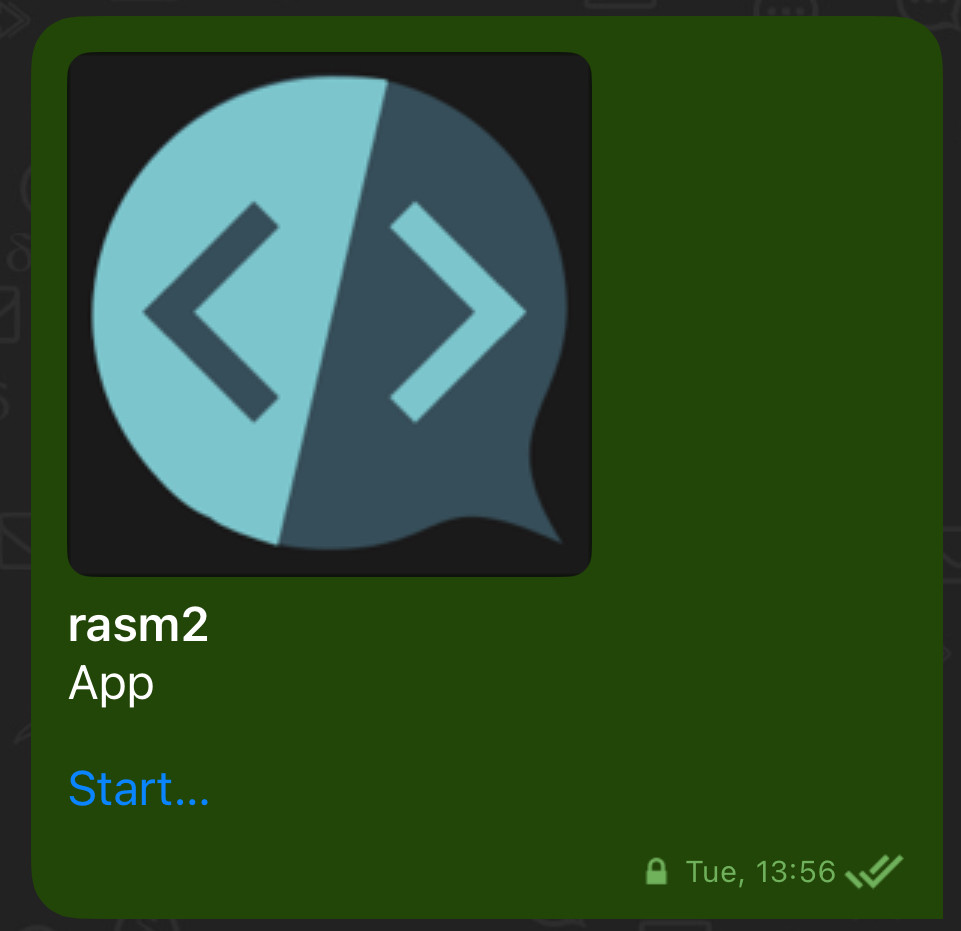The width and height of the screenshot is (961, 931).
Task: Click the lock encryption icon beside the timestamp
Action: [656, 871]
